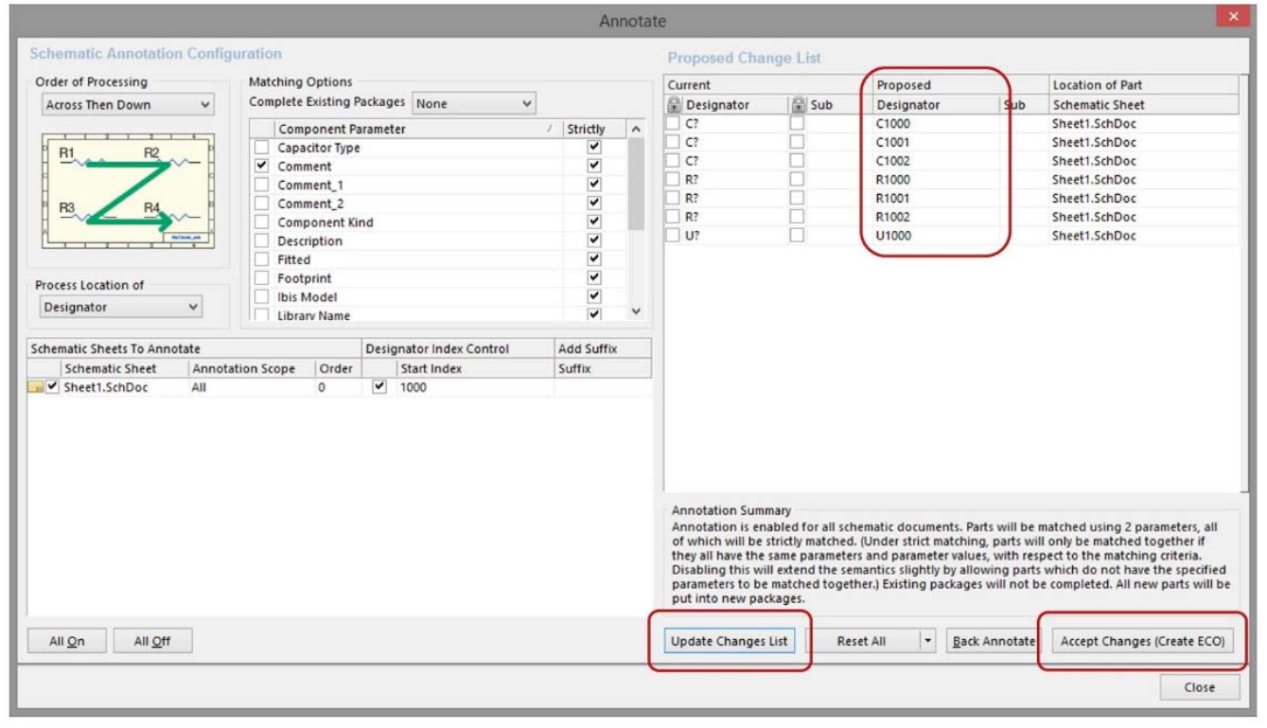Click the Order value 0 cell

[x=337, y=388]
